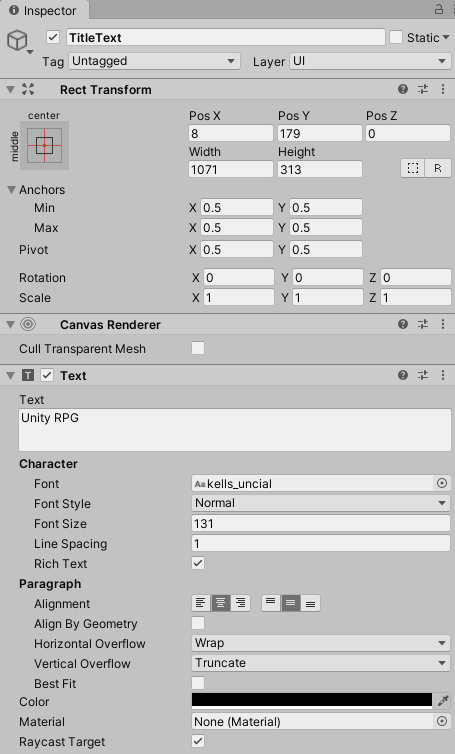455x754 pixels.
Task: Click the Rotation Z field
Action: point(416,277)
